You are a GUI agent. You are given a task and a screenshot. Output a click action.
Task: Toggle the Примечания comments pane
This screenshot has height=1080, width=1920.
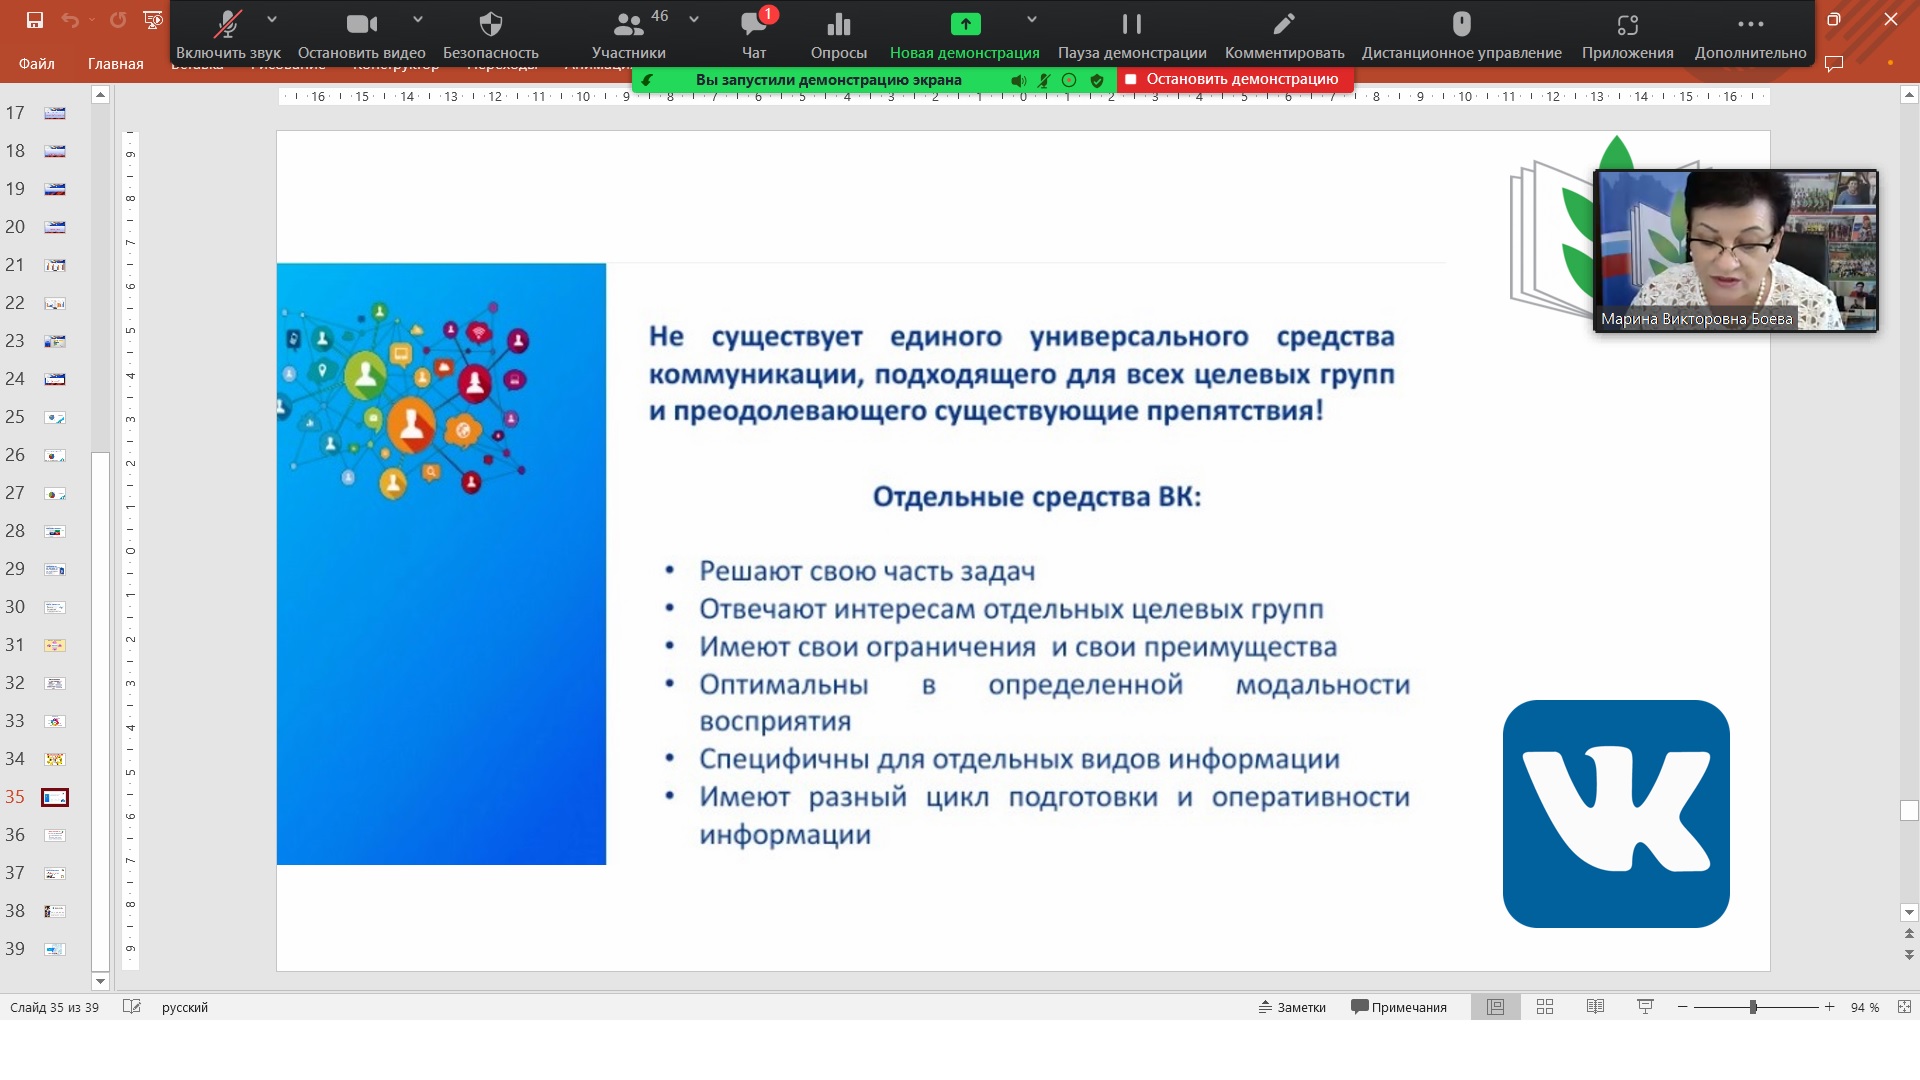point(1399,1007)
